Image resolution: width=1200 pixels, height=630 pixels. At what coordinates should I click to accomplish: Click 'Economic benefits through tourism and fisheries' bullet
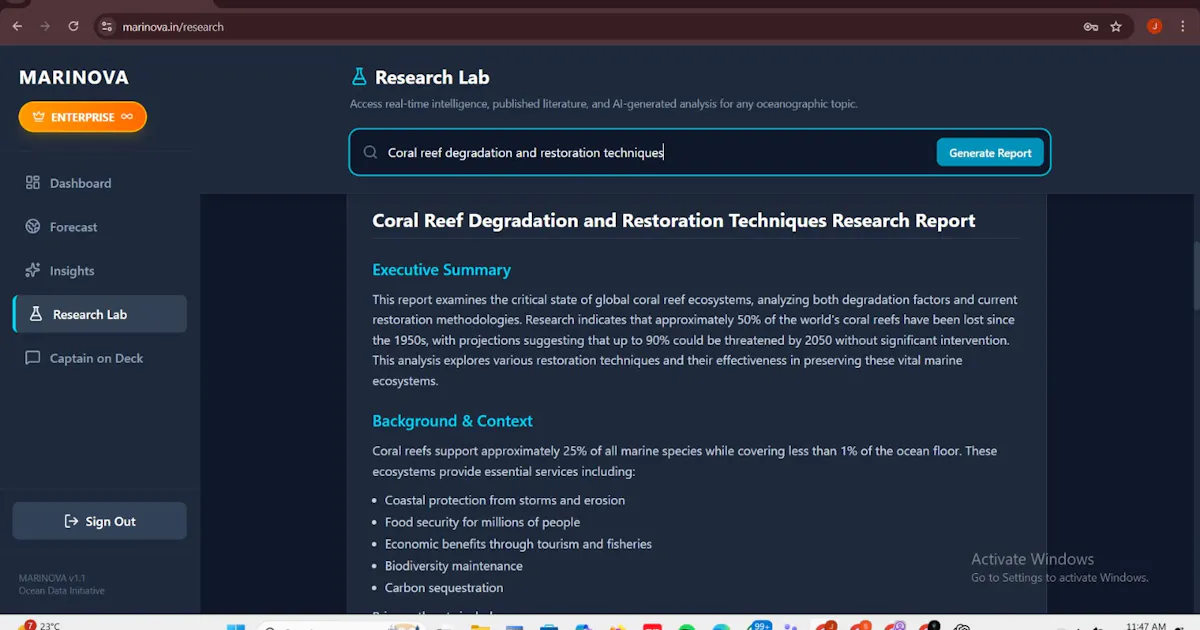click(518, 544)
